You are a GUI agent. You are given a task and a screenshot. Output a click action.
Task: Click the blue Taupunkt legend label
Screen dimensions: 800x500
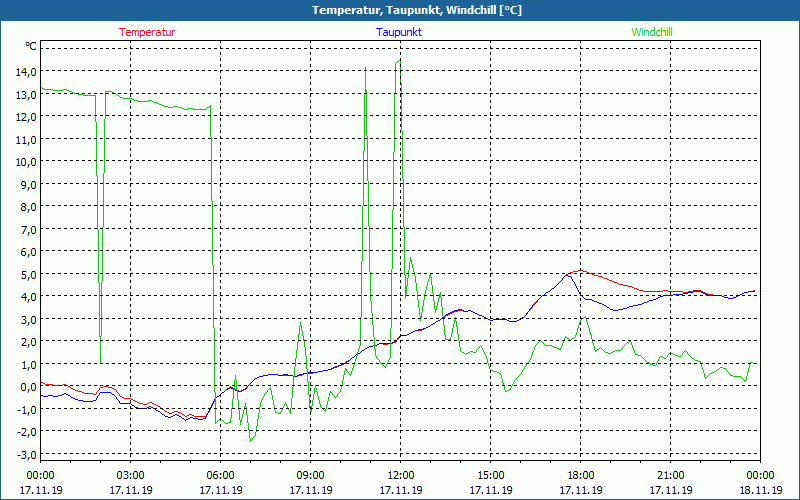coord(399,32)
